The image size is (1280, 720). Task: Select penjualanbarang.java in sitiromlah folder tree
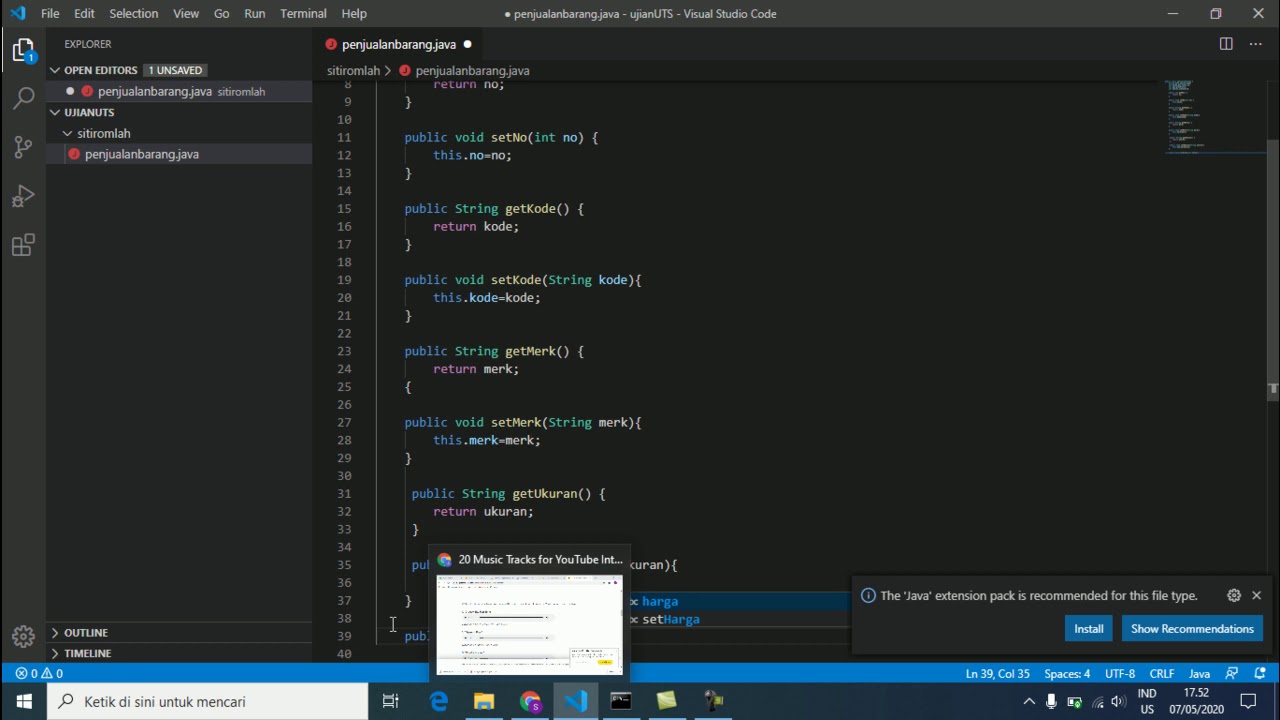[x=180, y=154]
